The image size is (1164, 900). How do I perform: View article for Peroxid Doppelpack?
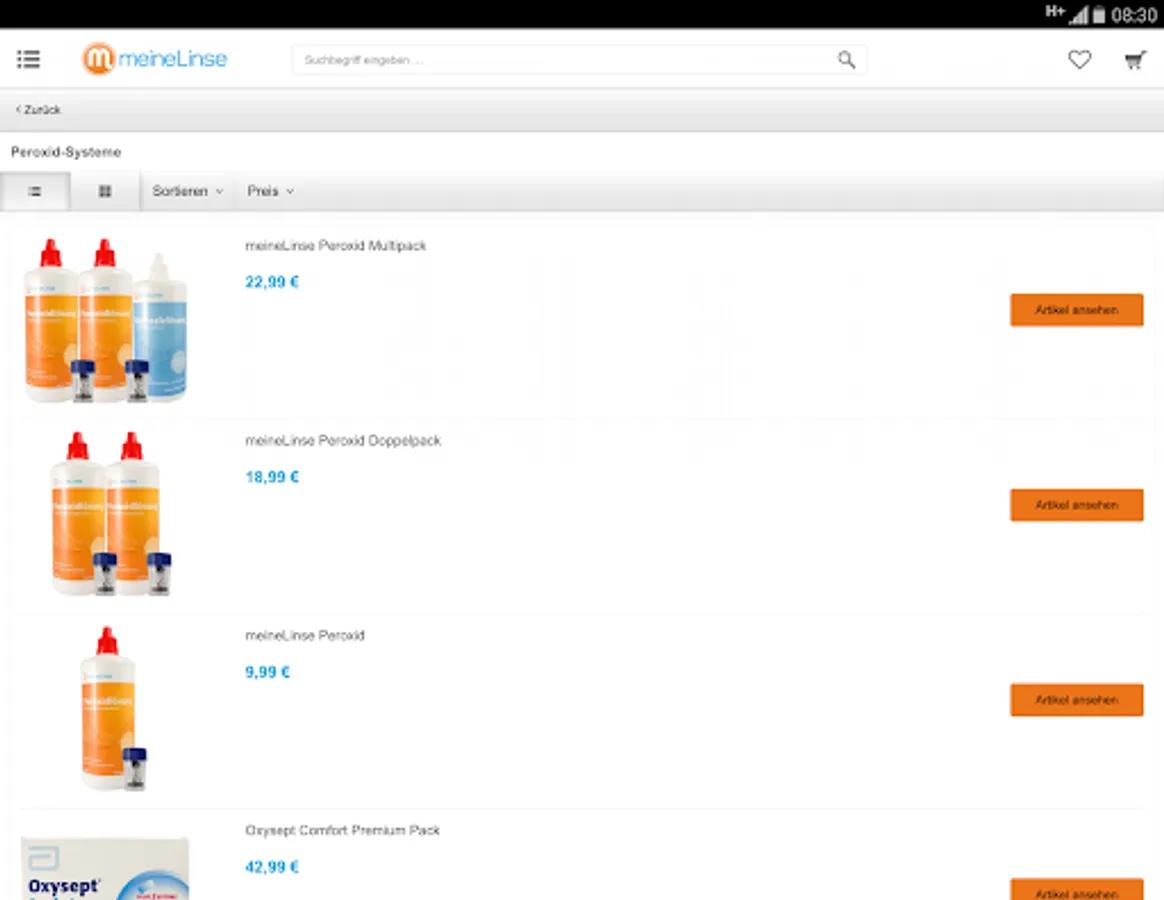coord(1076,505)
